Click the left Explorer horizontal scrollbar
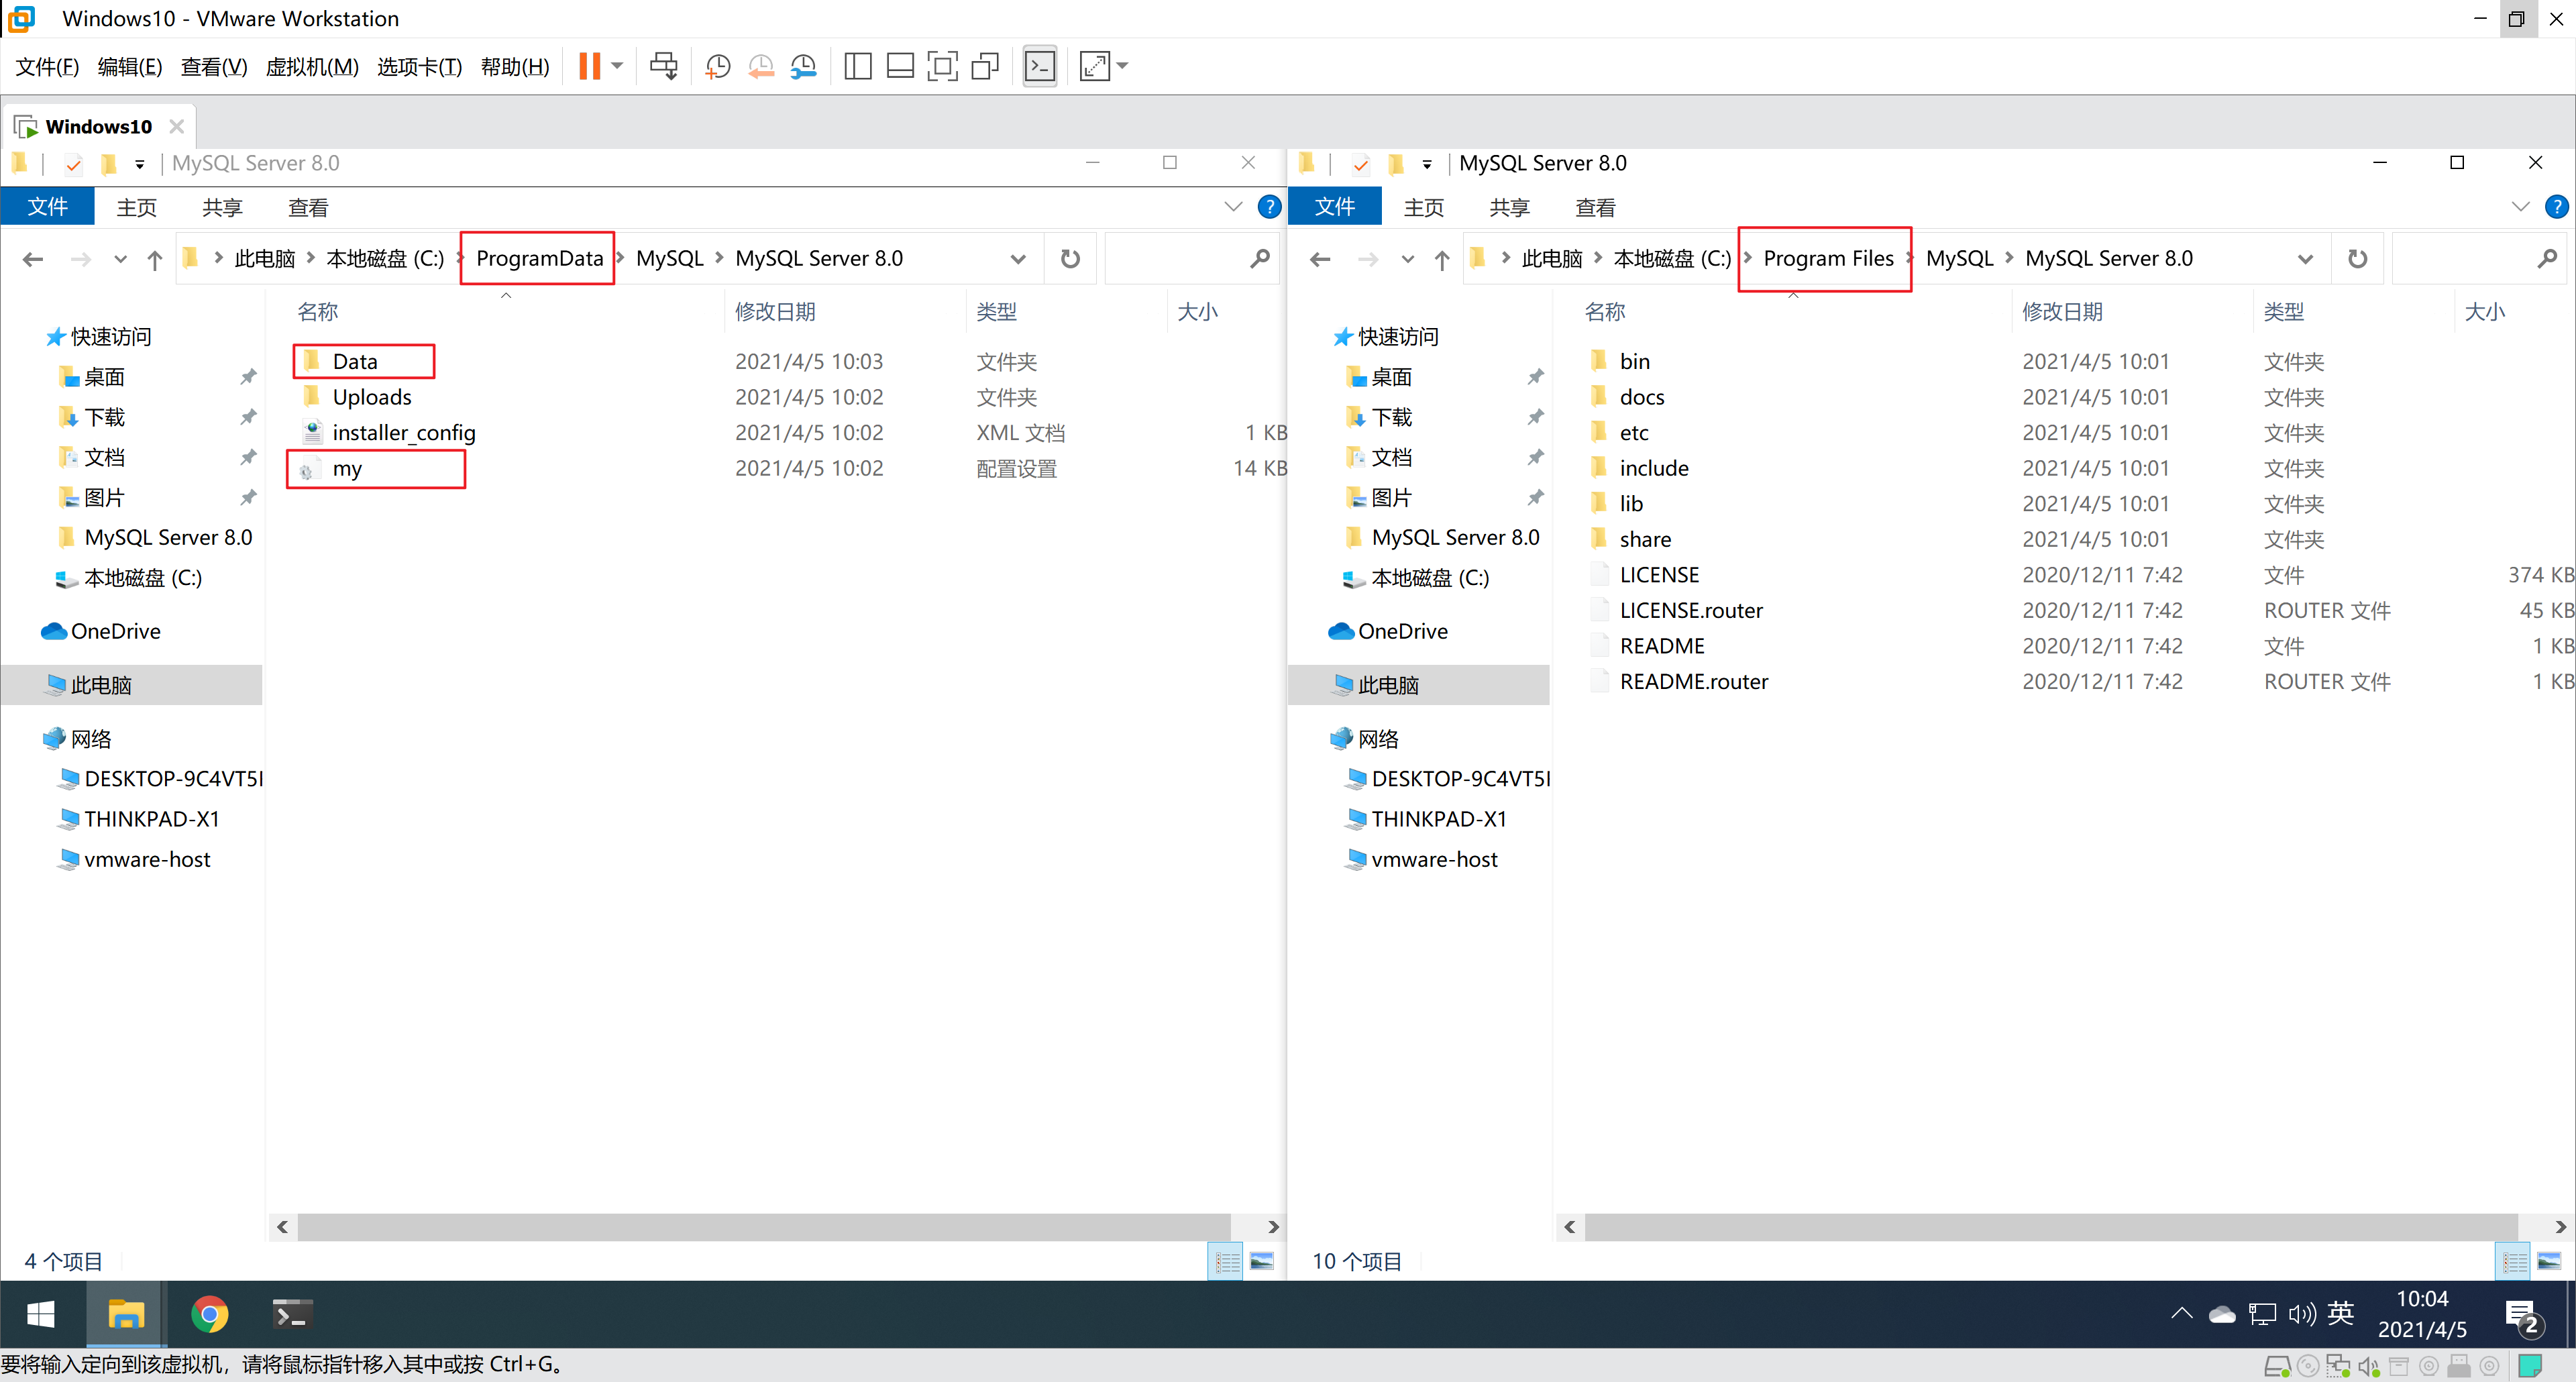The image size is (2576, 1382). (x=765, y=1226)
